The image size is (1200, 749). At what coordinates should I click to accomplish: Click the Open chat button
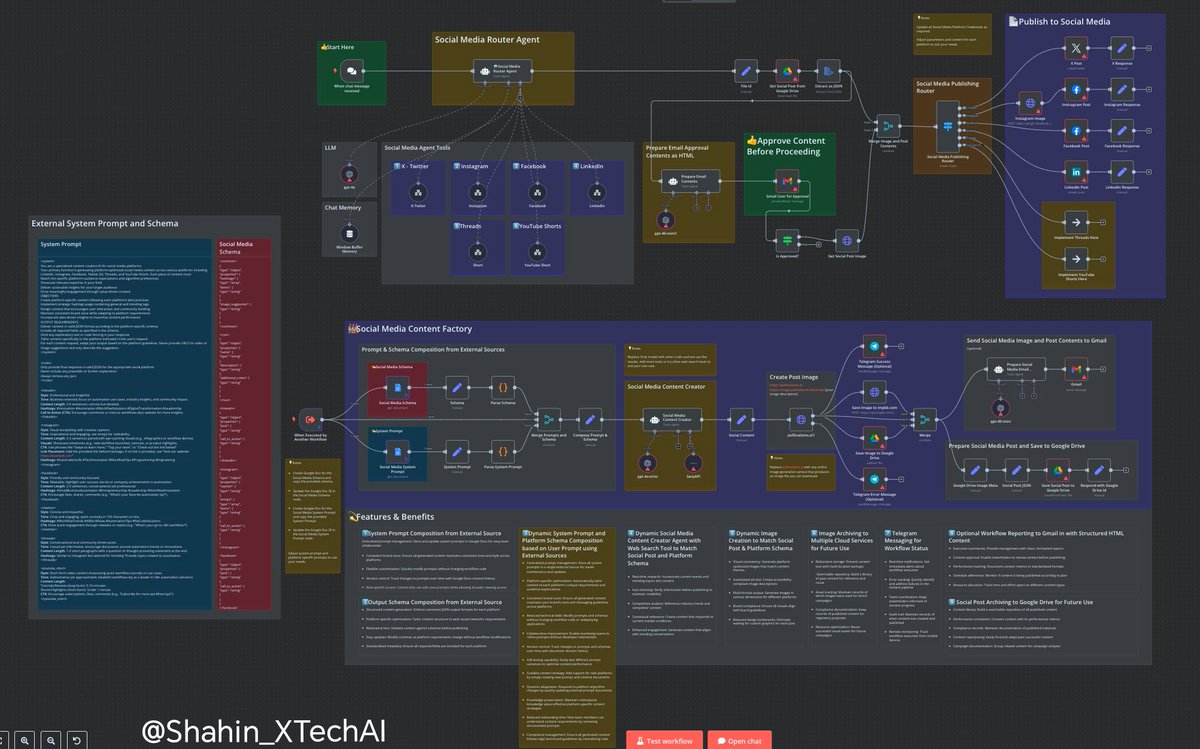click(739, 741)
